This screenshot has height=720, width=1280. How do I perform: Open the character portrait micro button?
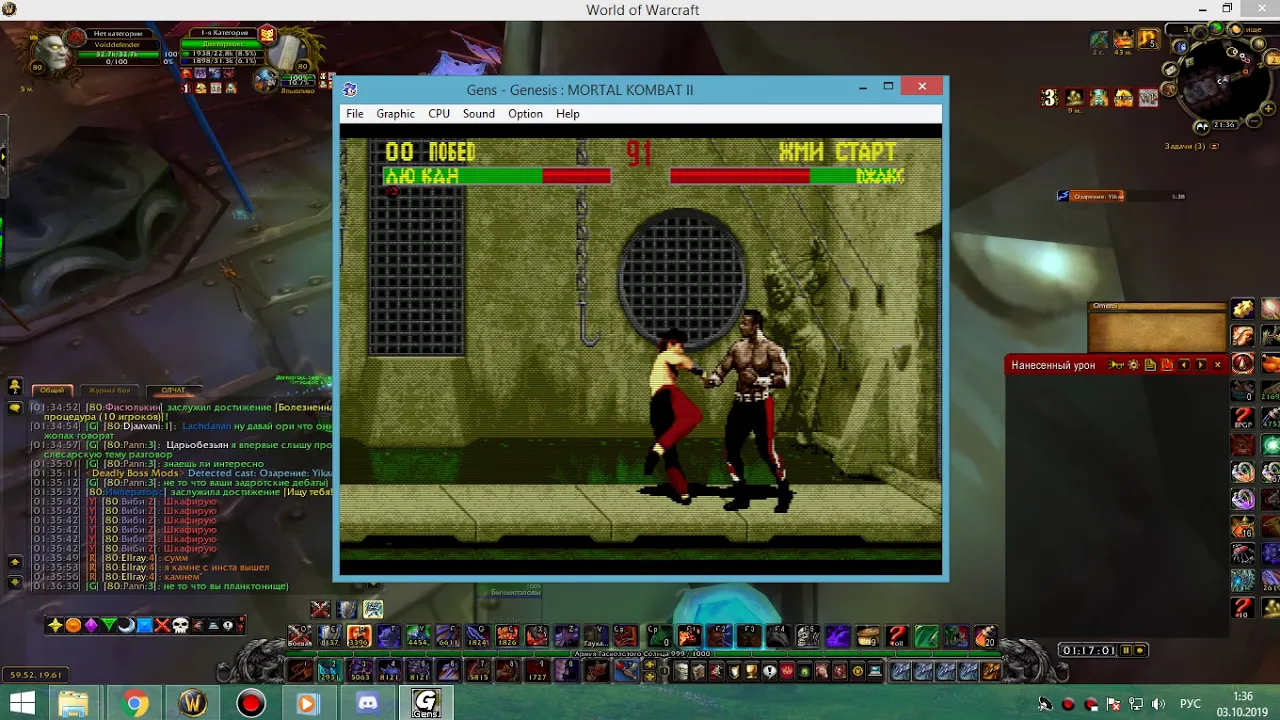coord(680,671)
